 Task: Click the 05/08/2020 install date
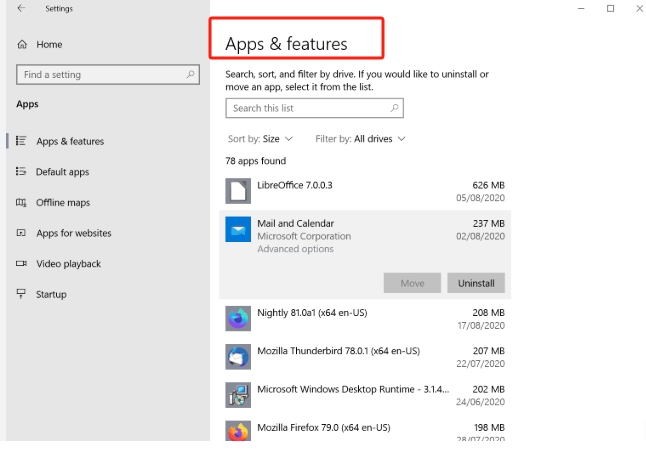click(480, 198)
